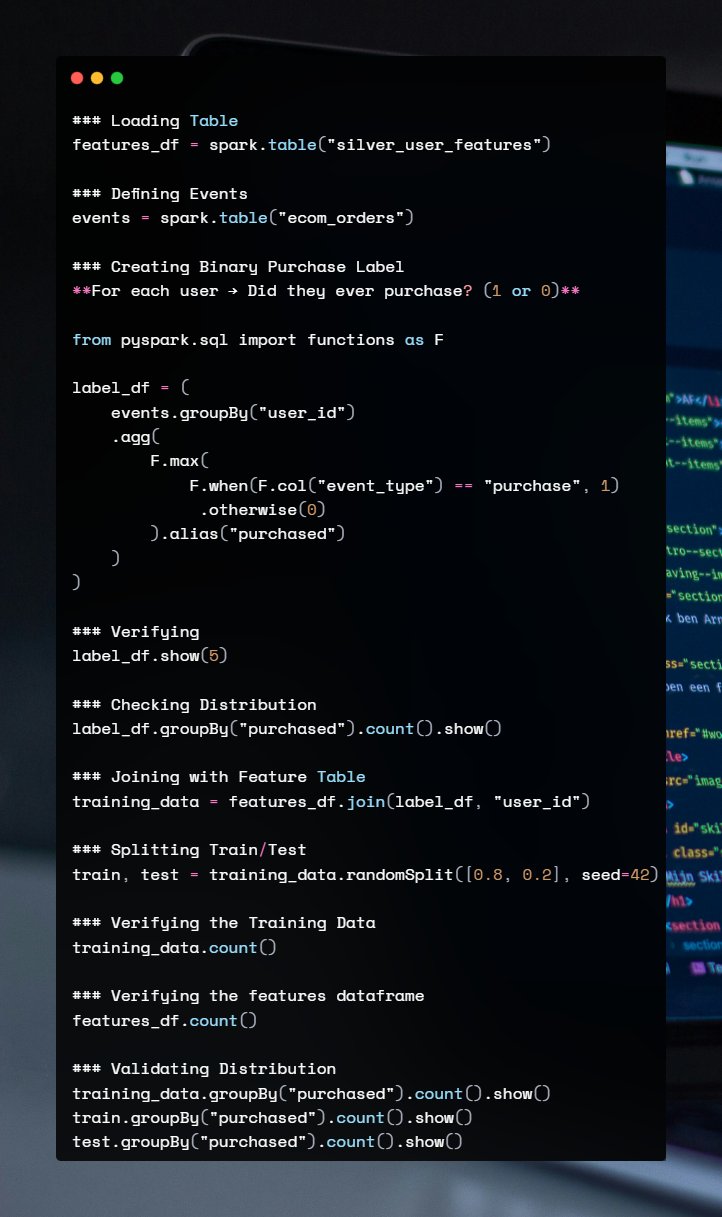
Task: Click the test.groupBy("purchased") line
Action: pos(267,1142)
